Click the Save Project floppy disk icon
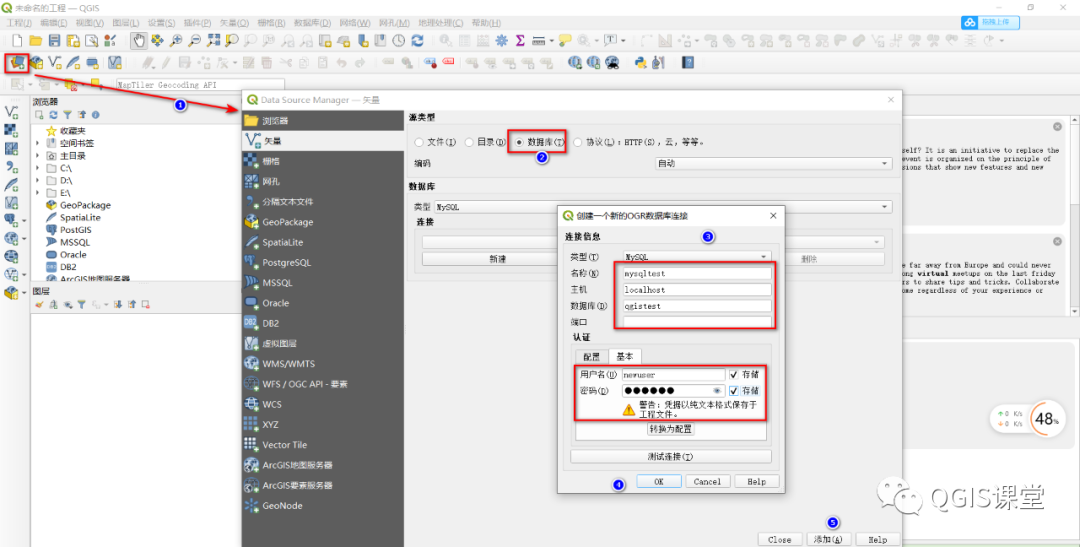 (x=54, y=41)
